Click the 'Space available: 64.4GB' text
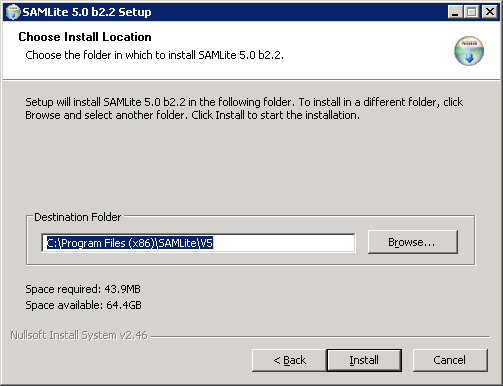 click(x=83, y=305)
